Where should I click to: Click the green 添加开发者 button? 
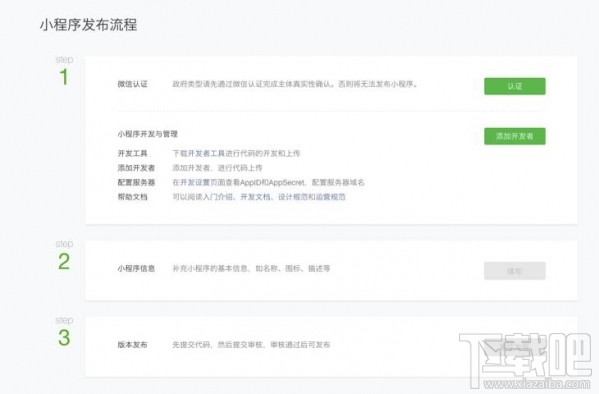[515, 136]
